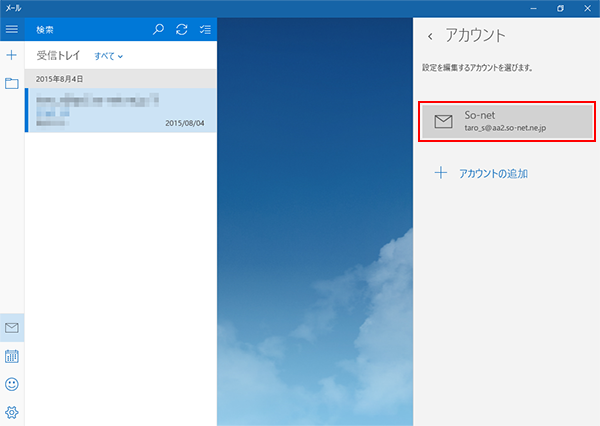Click the 受信トレイ inbox heading
Viewport: 600px width, 426px height.
tap(58, 56)
